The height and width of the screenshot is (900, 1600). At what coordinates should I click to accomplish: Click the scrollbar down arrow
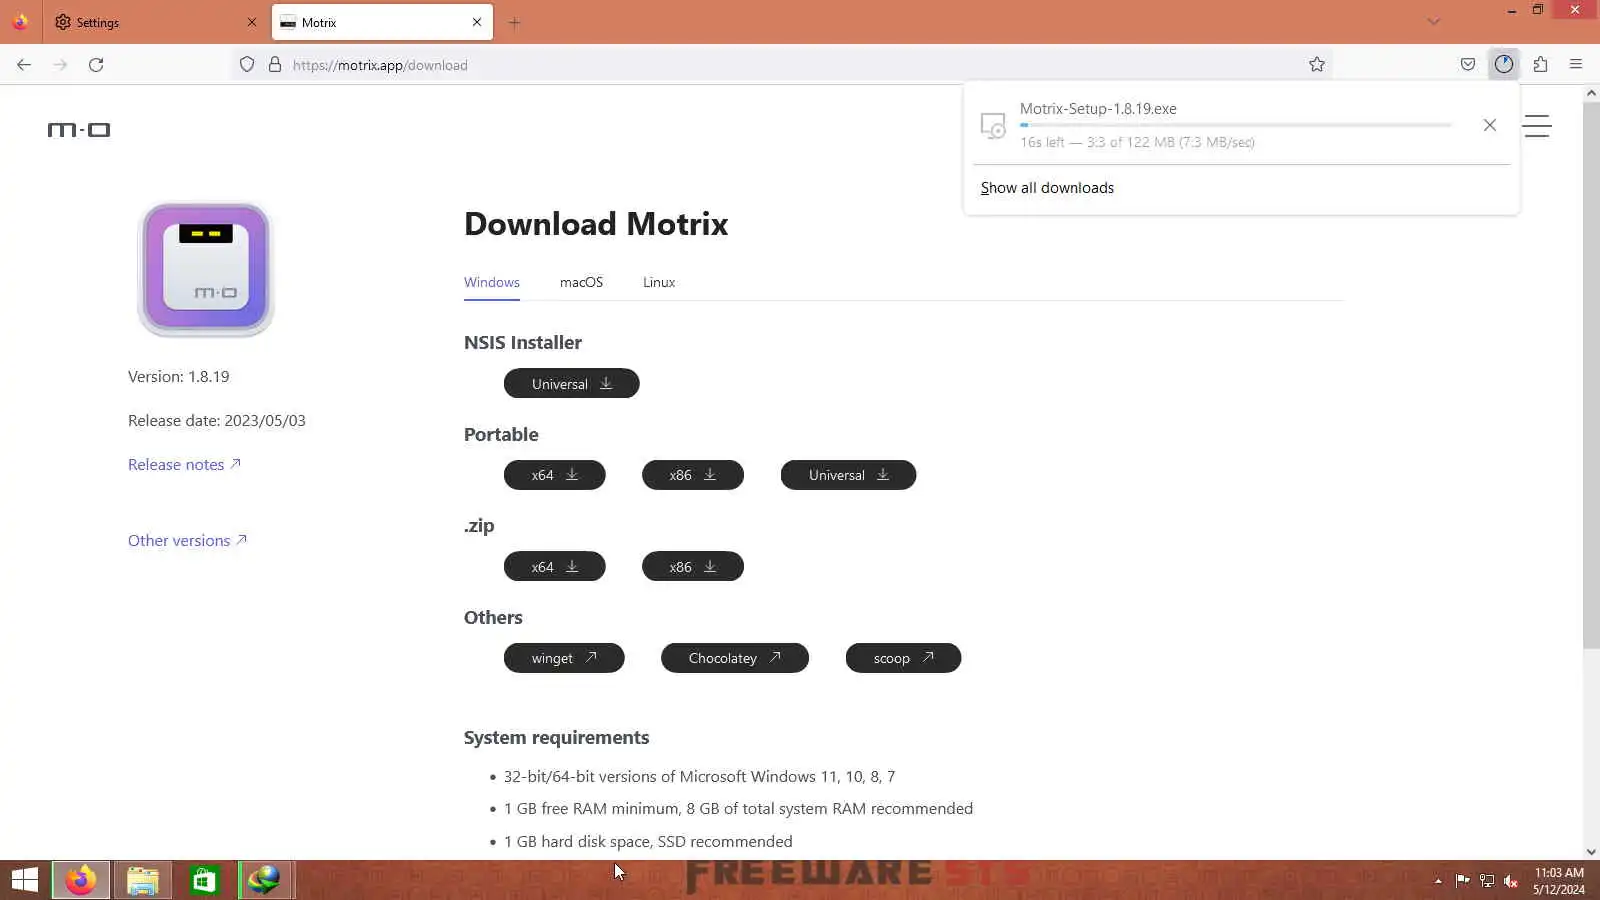click(x=1591, y=852)
